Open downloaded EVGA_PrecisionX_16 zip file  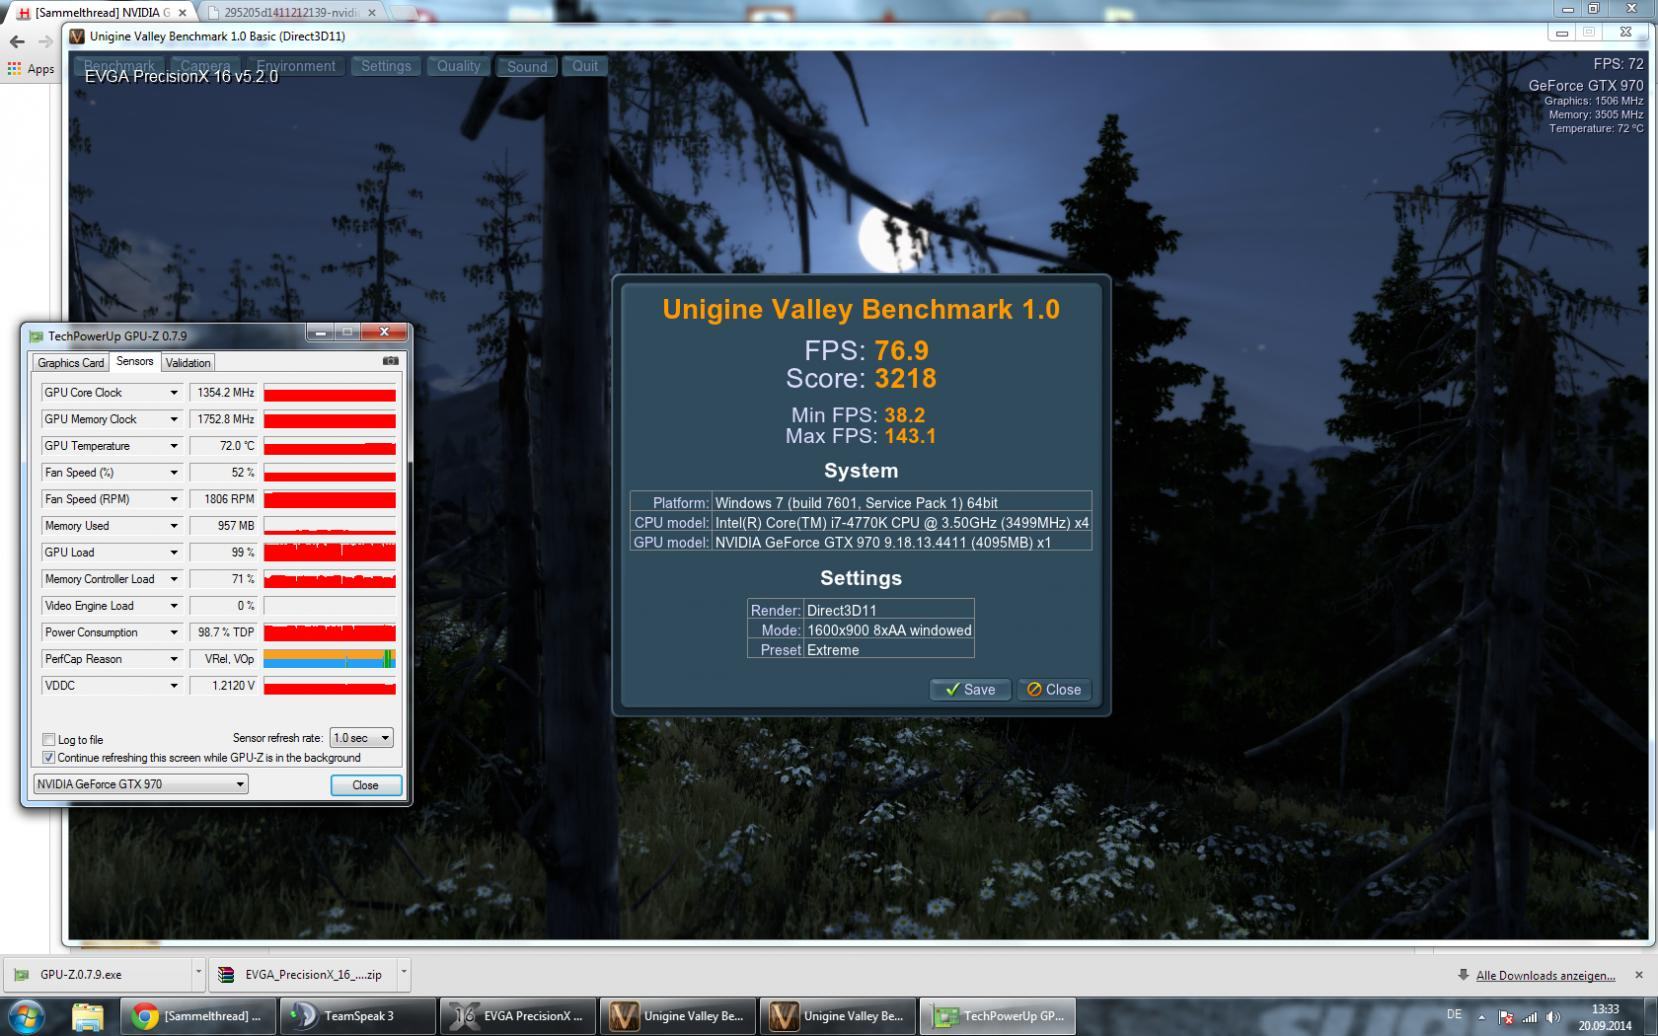305,974
